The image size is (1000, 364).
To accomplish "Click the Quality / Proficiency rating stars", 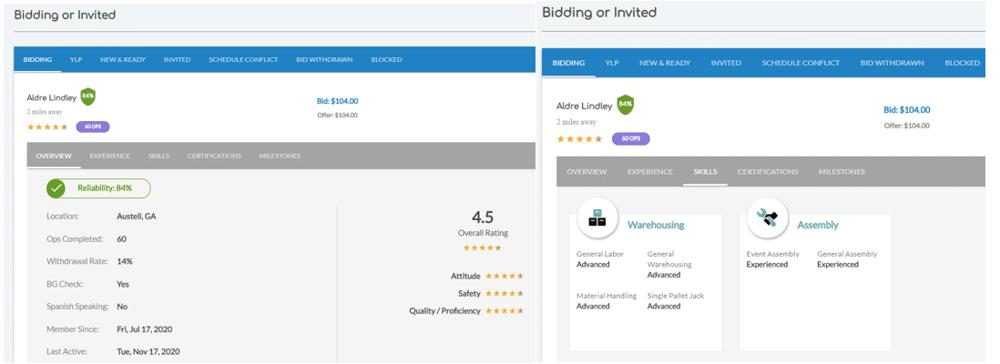I will click(x=504, y=310).
